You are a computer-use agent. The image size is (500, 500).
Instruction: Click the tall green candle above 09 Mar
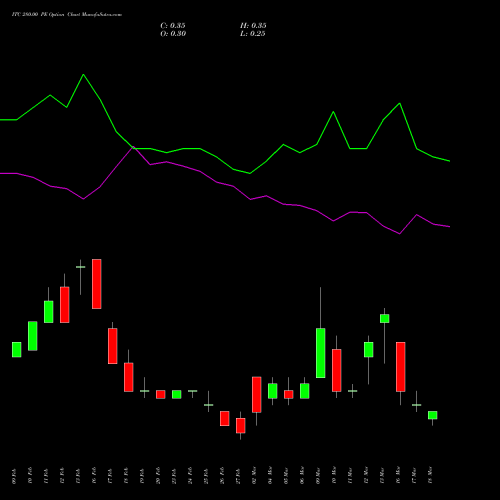pyautogui.click(x=321, y=353)
